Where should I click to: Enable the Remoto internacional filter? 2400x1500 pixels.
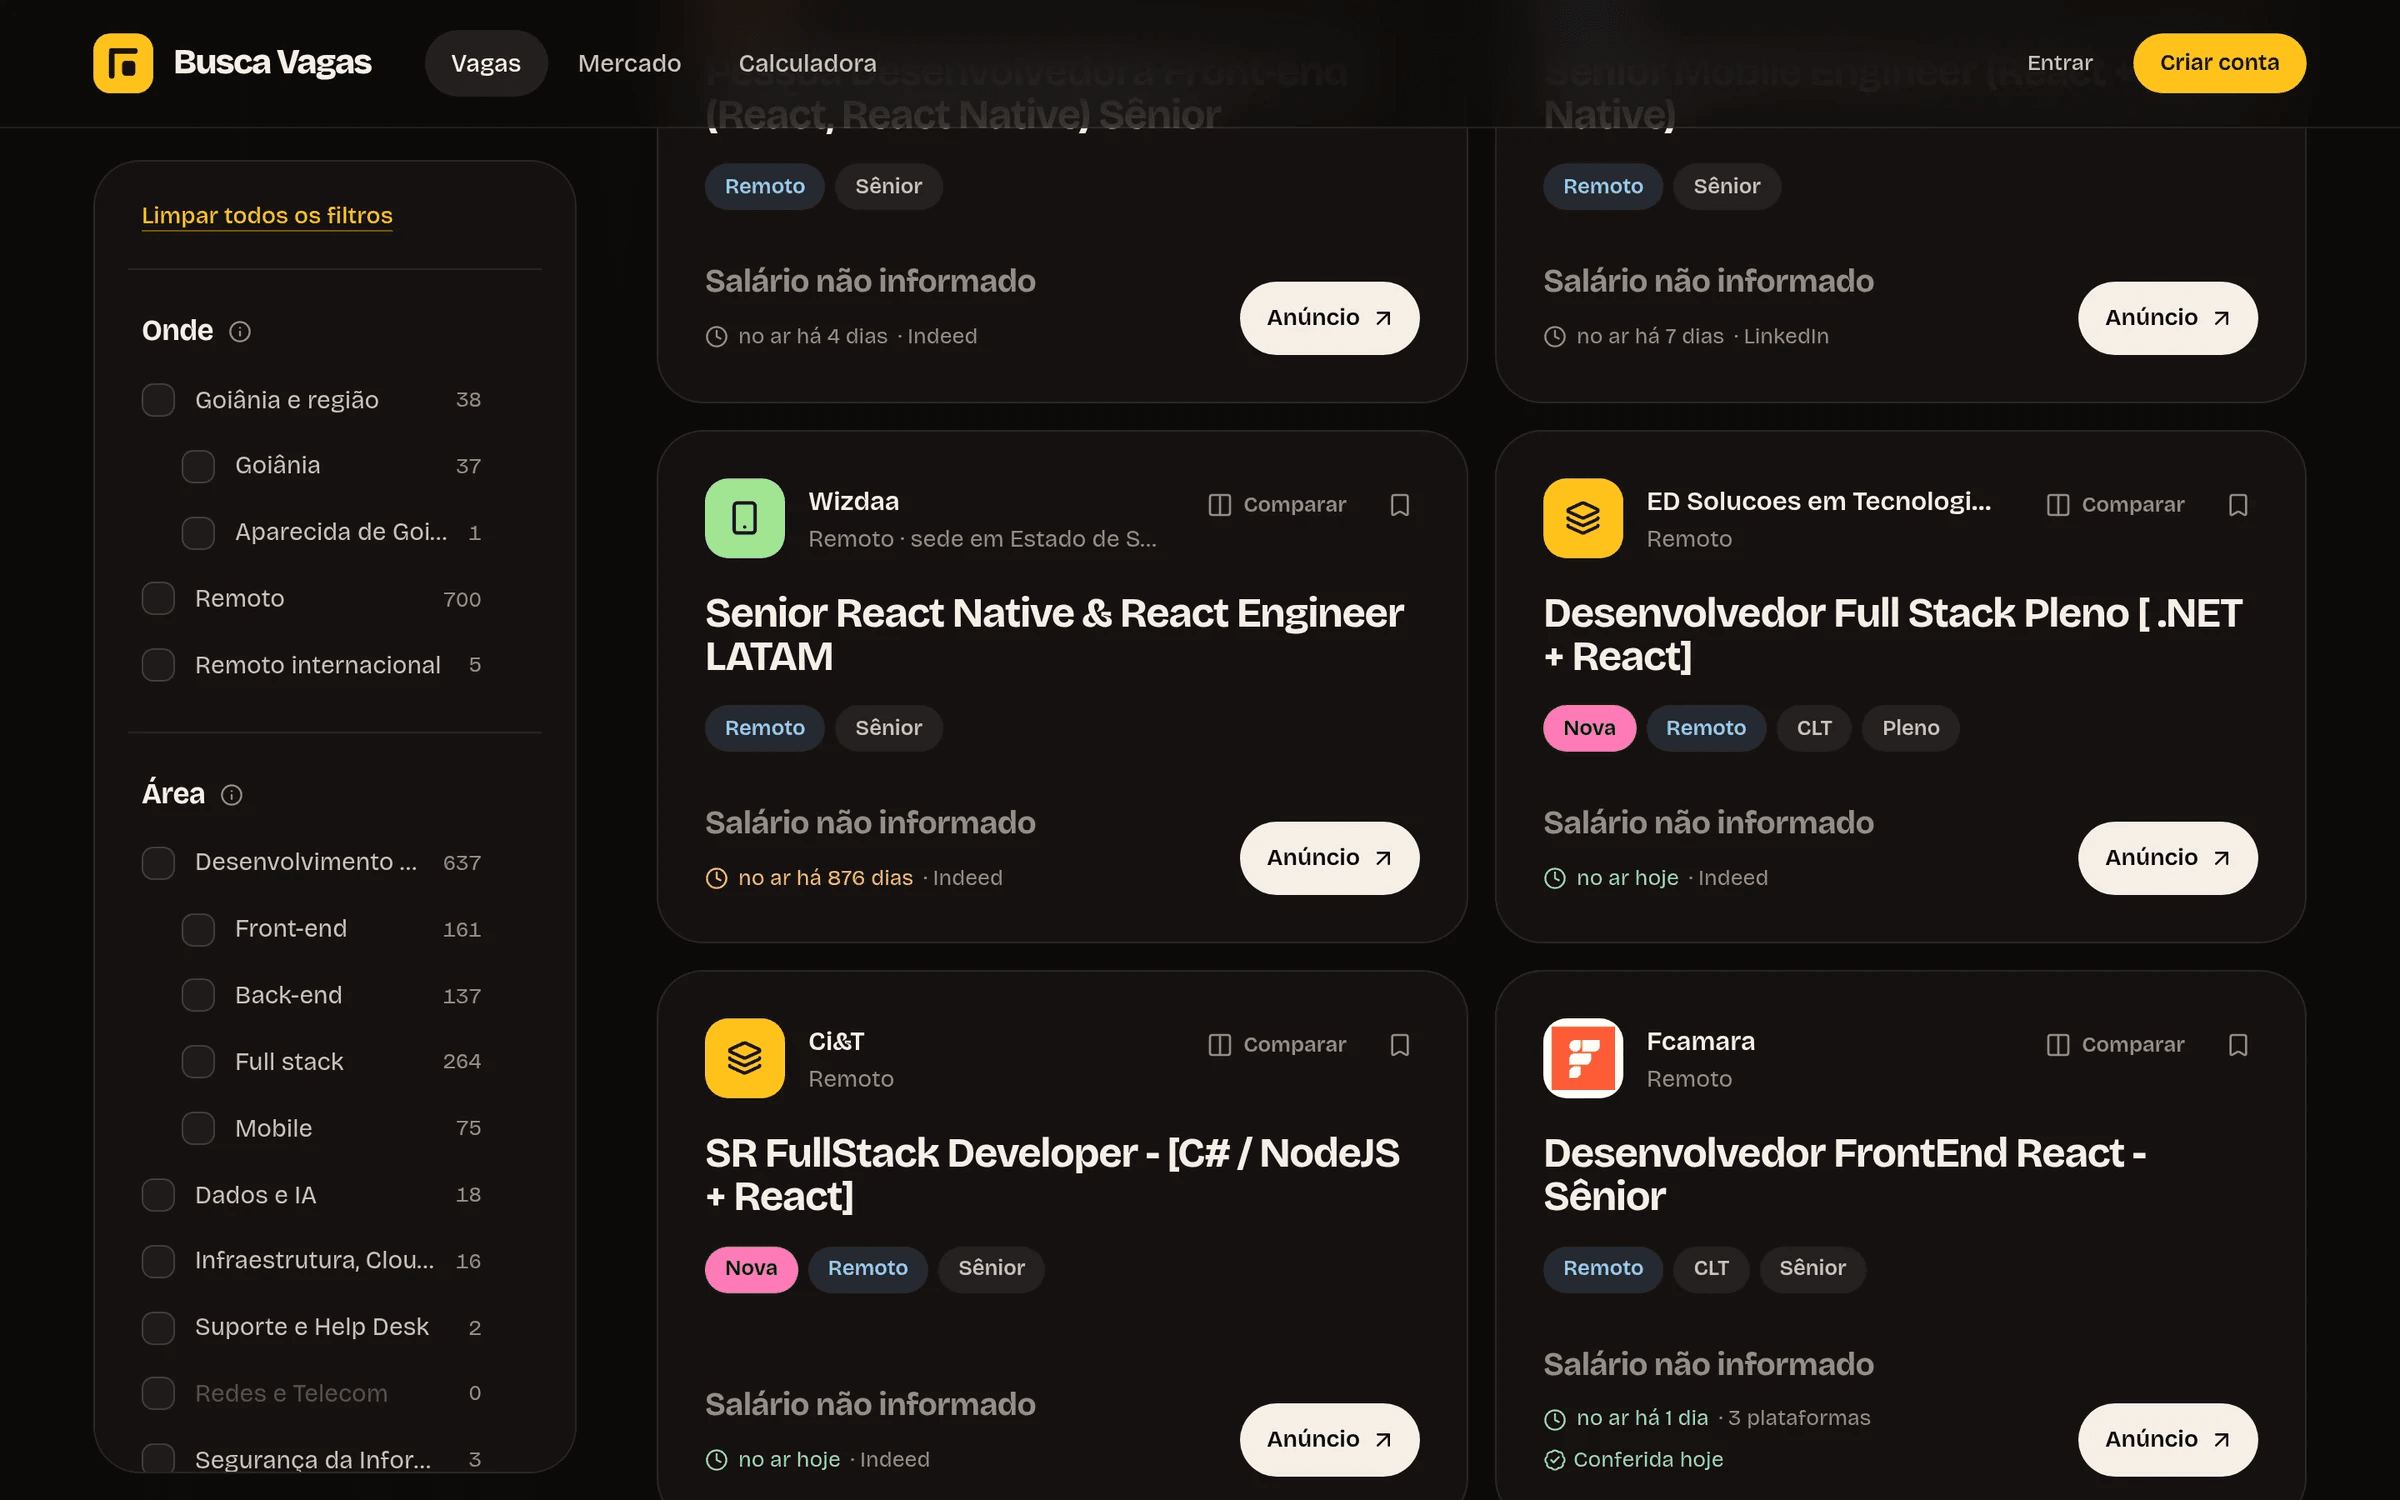[x=158, y=665]
